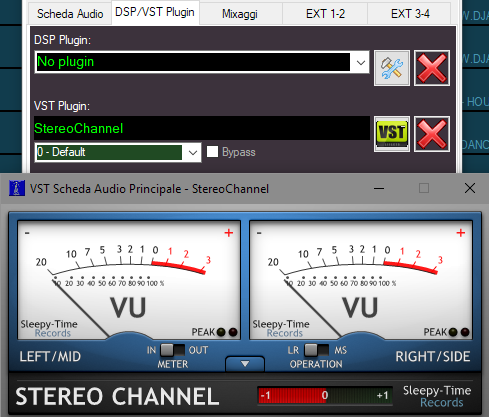Switch to the EXT 3-4 tab
This screenshot has width=489, height=417.
pos(410,14)
